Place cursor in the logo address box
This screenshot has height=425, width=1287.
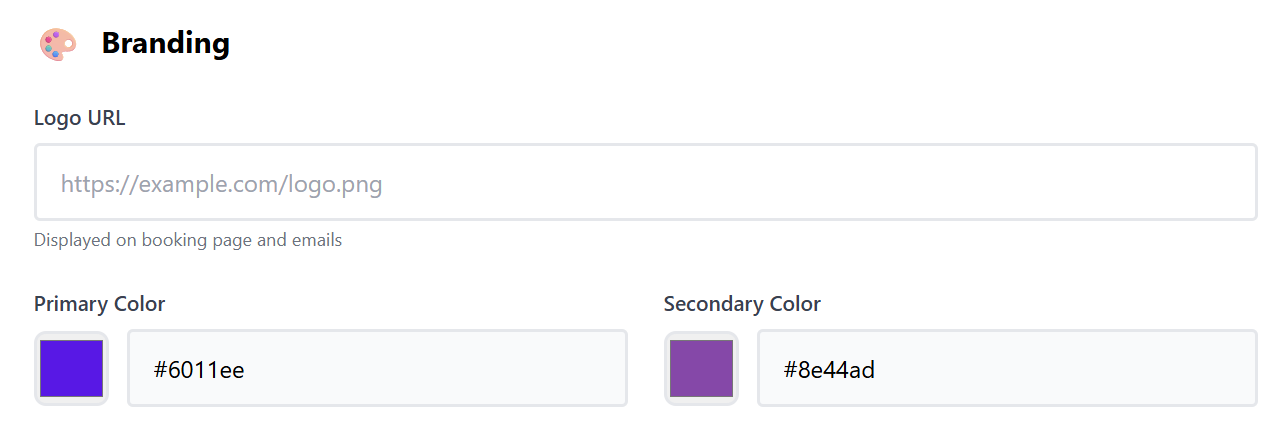coord(645,182)
